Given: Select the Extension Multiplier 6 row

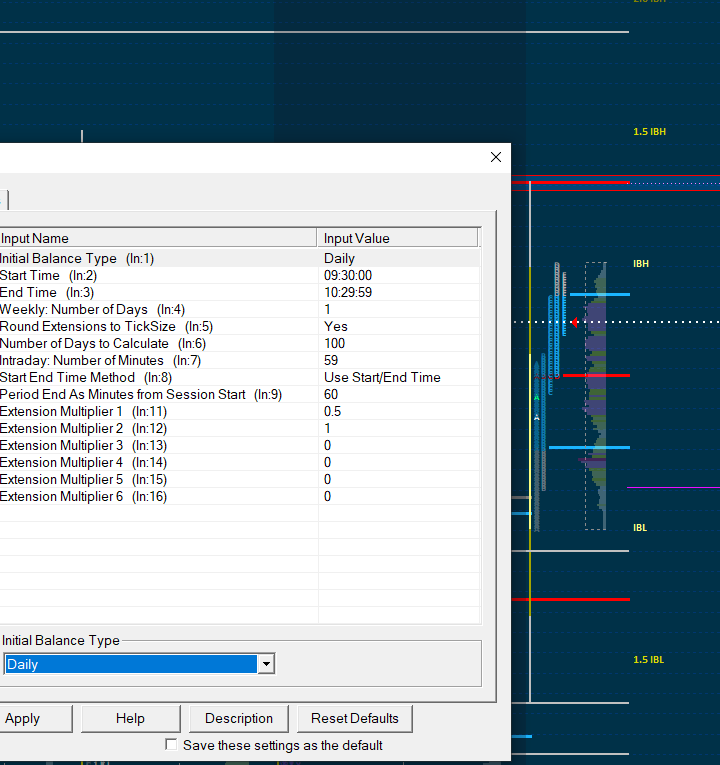Looking at the screenshot, I should 83,496.
